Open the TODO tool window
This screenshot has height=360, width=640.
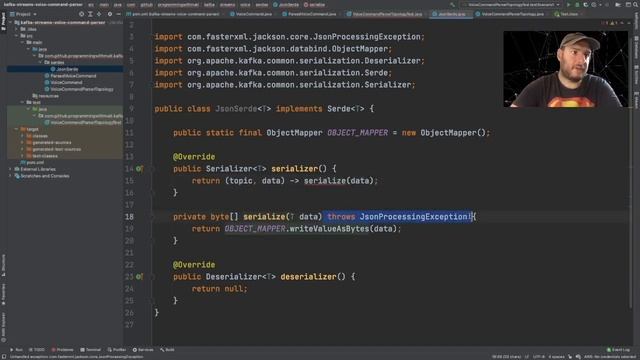(37, 350)
